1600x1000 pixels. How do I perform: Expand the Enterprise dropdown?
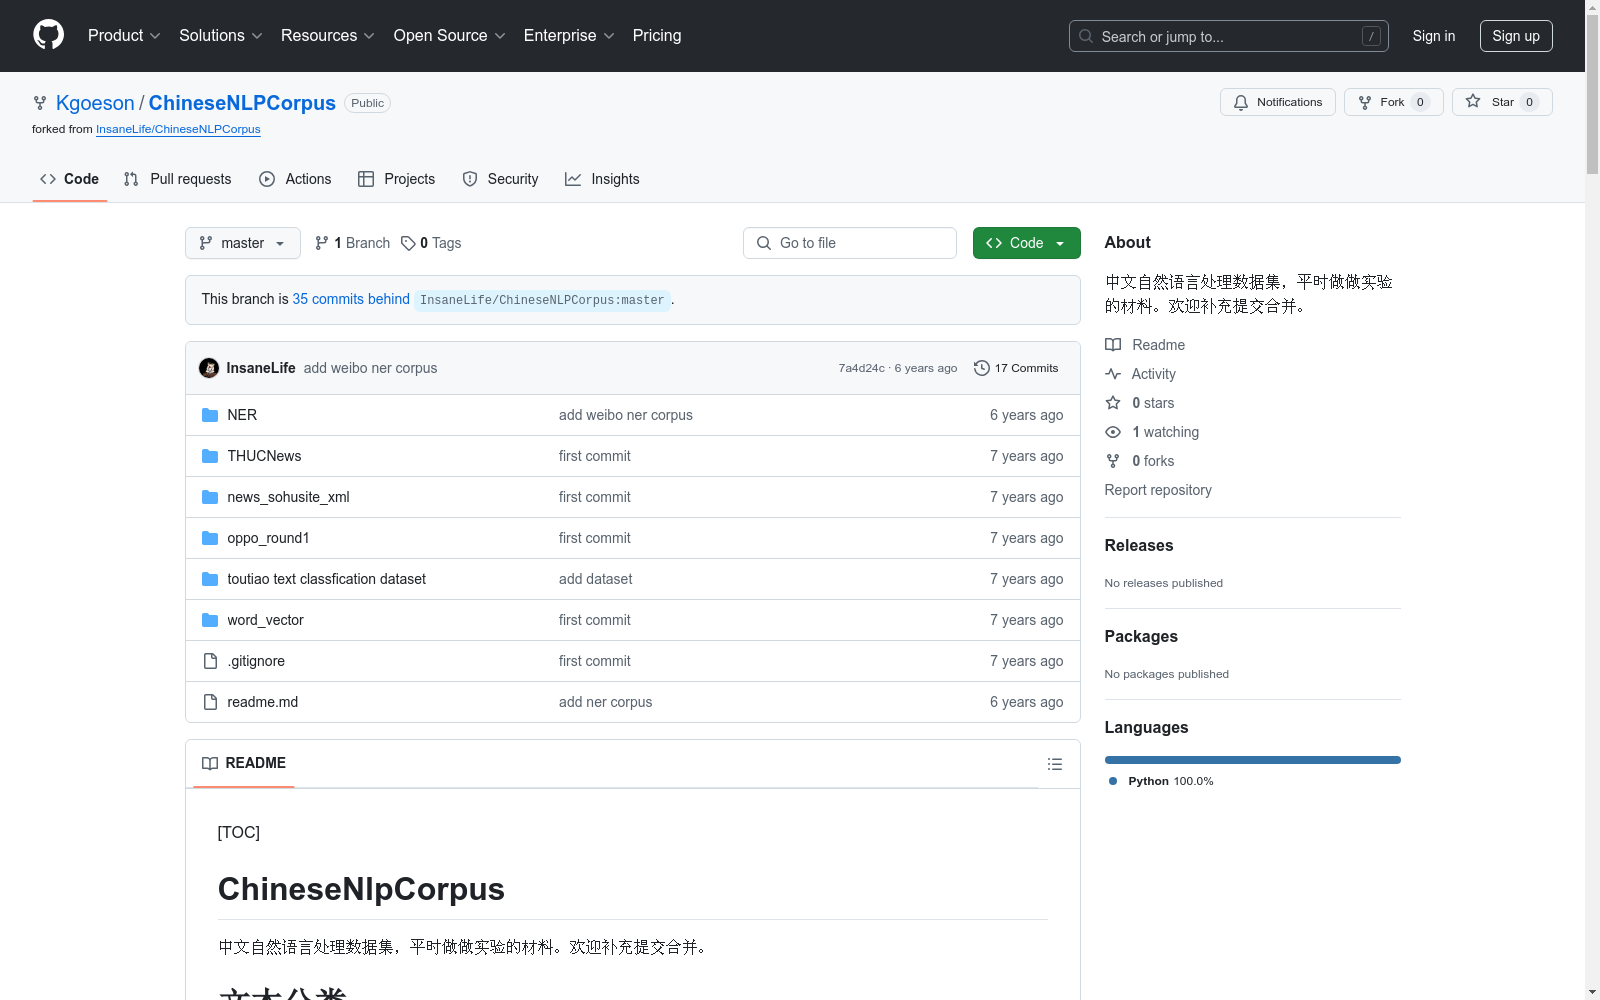click(x=569, y=35)
